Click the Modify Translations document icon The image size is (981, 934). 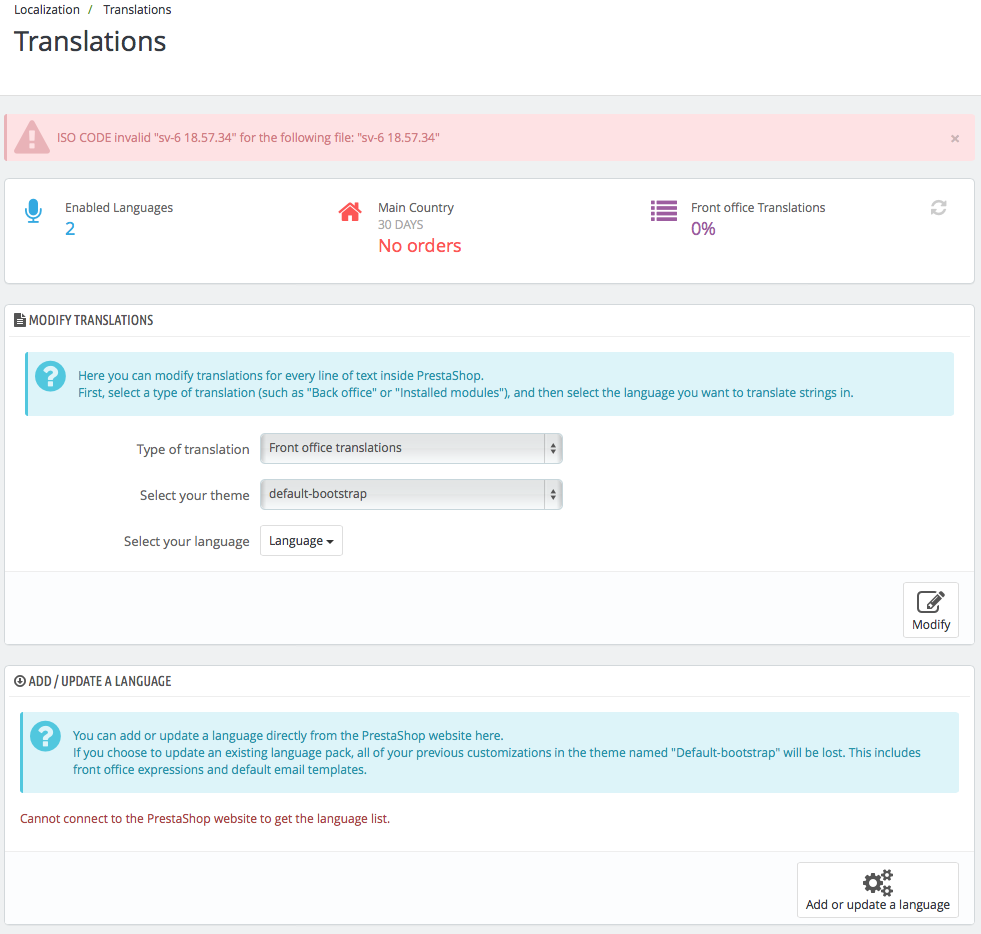[x=20, y=320]
